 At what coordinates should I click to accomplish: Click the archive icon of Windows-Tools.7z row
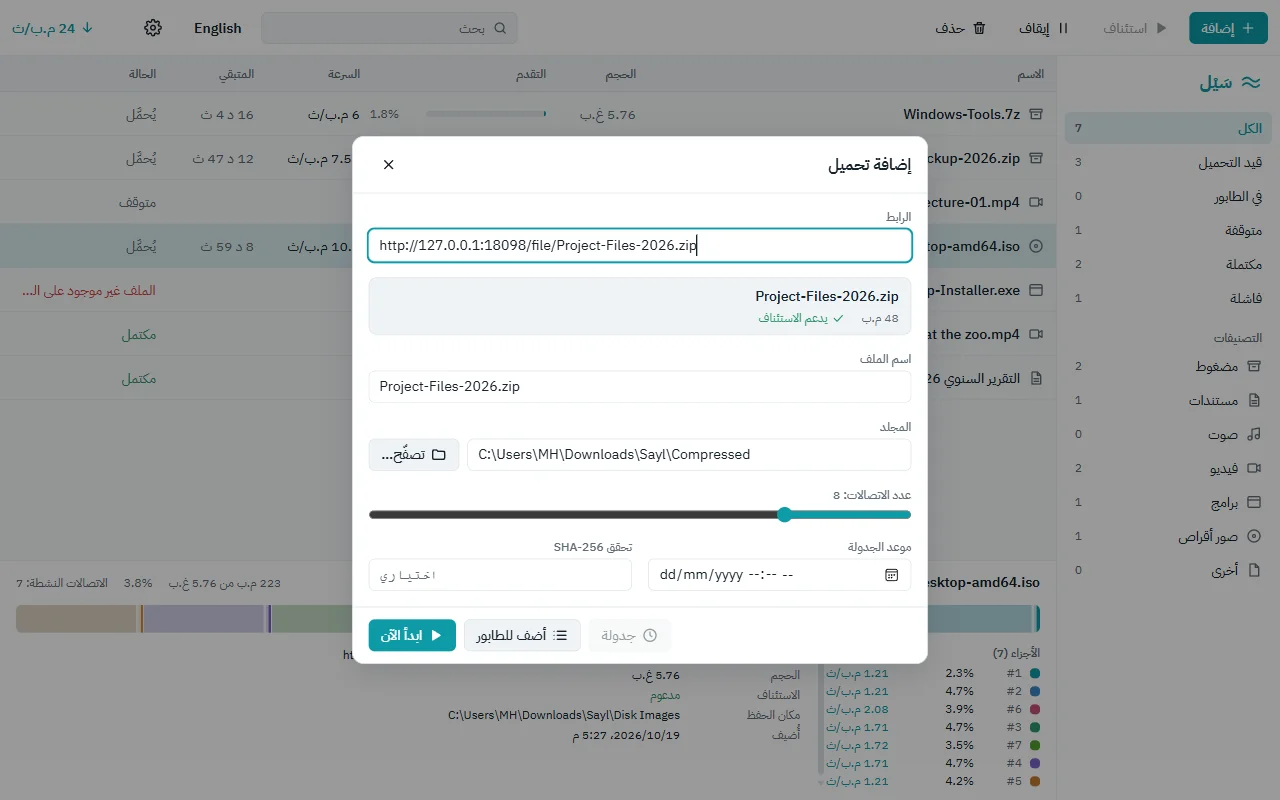(x=1036, y=114)
